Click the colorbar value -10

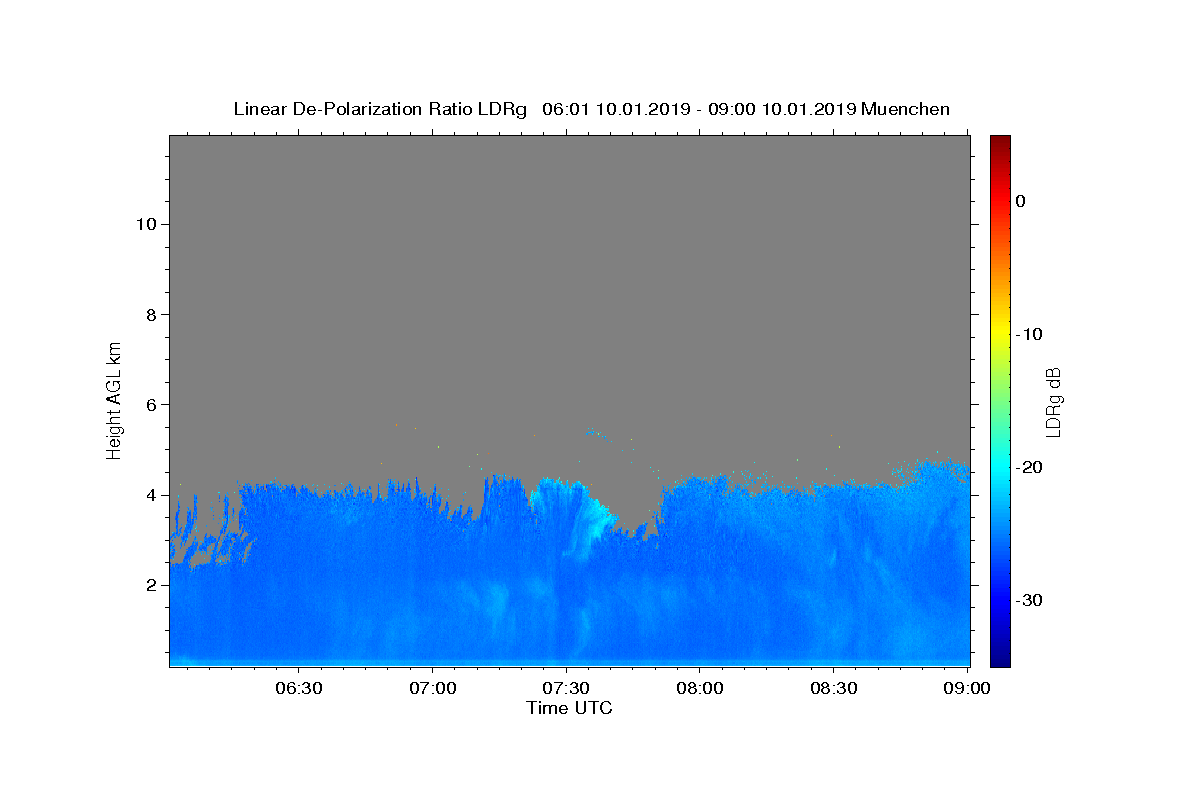[x=1029, y=334]
